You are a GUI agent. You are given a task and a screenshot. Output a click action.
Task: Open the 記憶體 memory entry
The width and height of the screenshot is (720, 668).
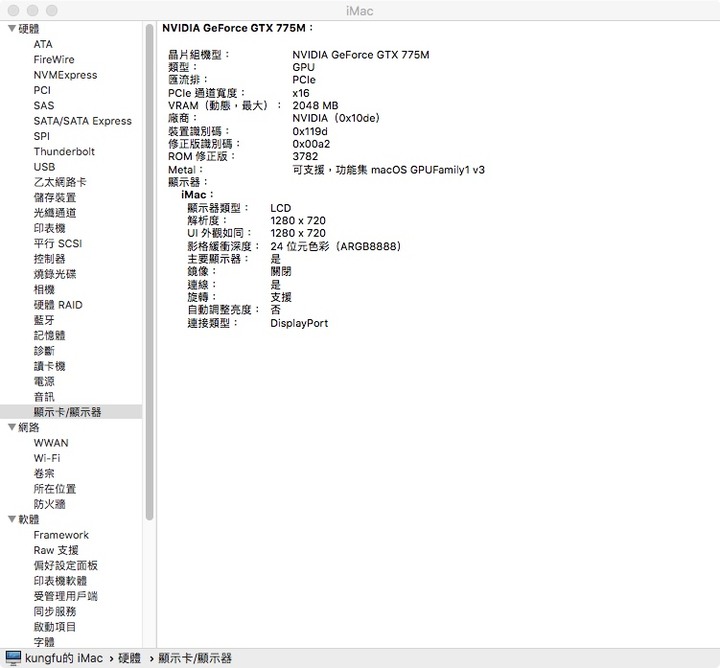(49, 335)
